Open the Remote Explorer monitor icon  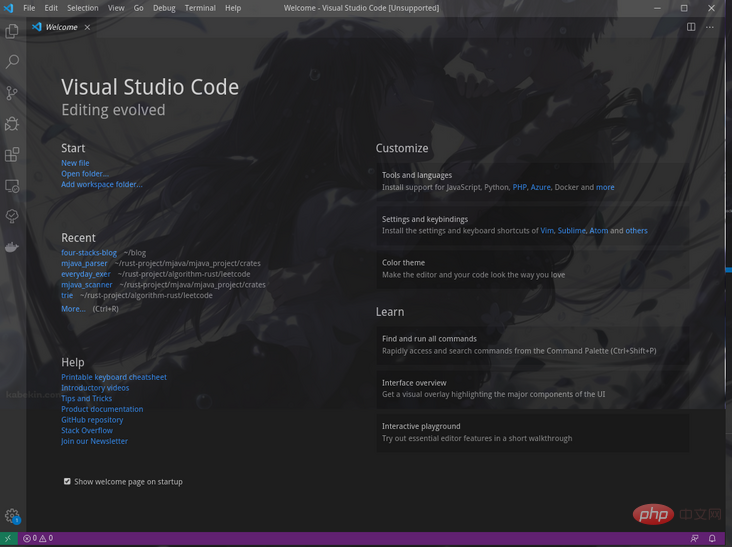coord(12,186)
